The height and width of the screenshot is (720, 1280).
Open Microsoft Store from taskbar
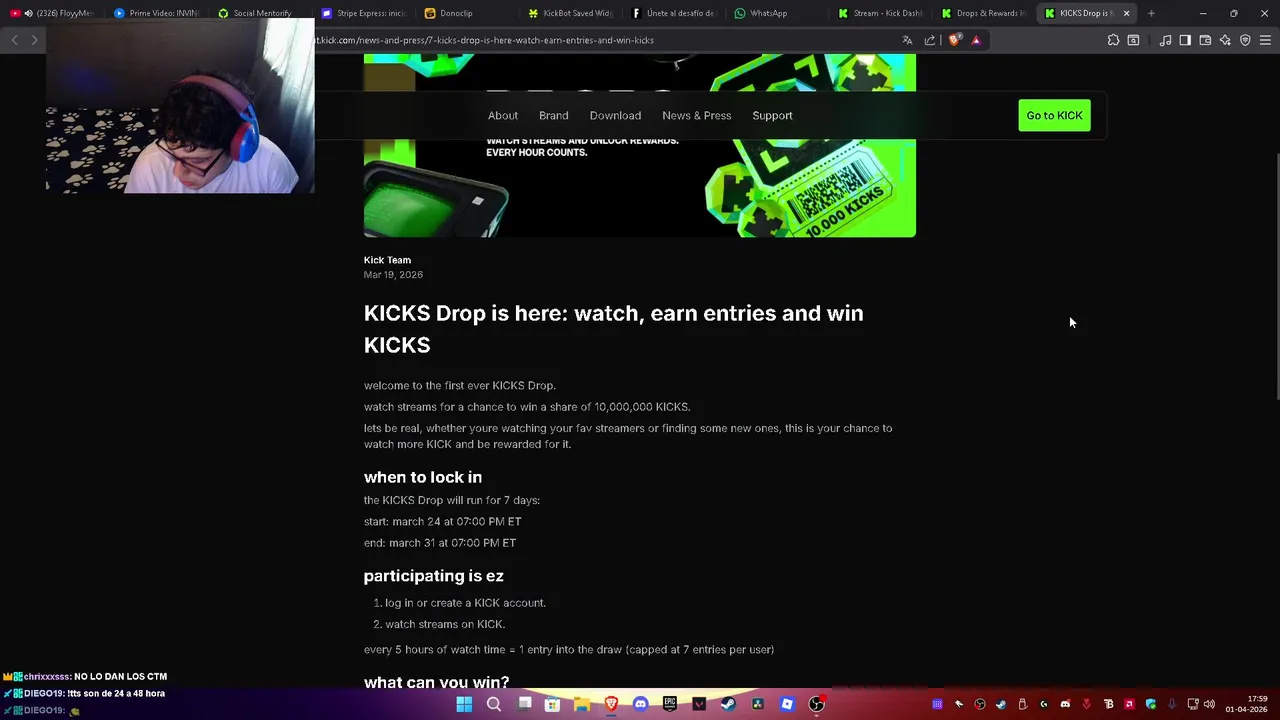(552, 704)
